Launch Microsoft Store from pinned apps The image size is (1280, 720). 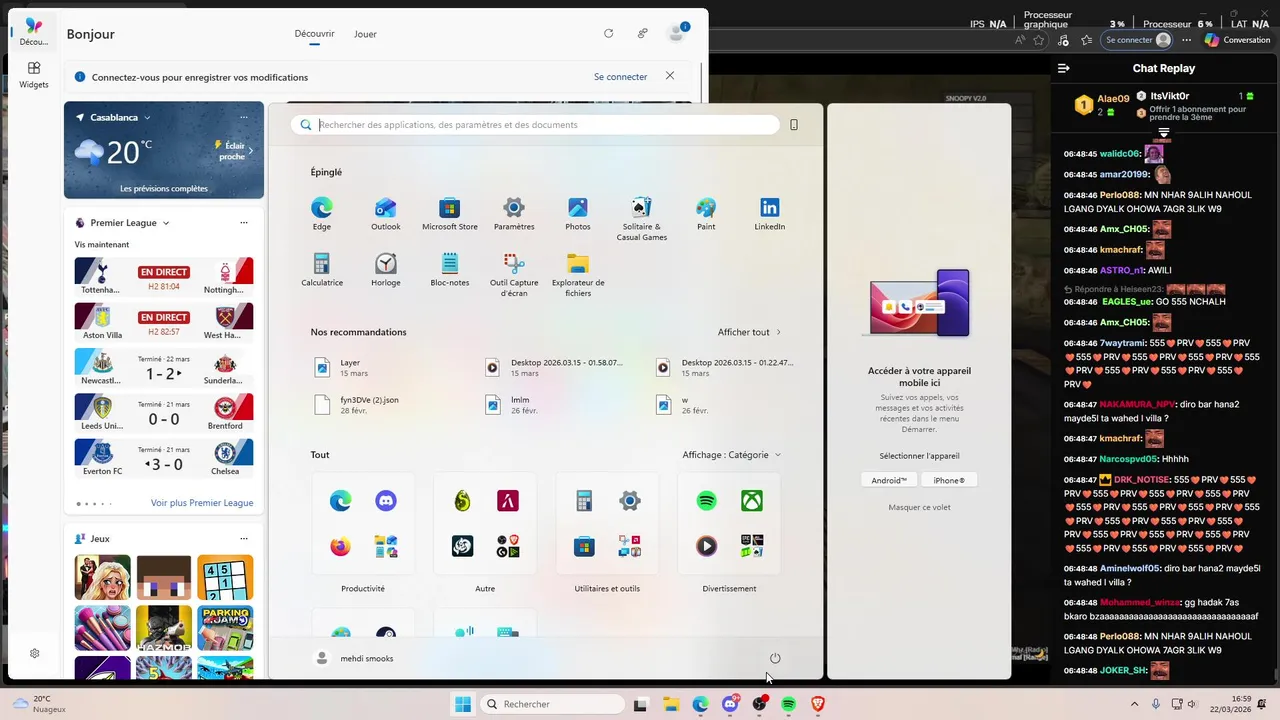point(450,214)
